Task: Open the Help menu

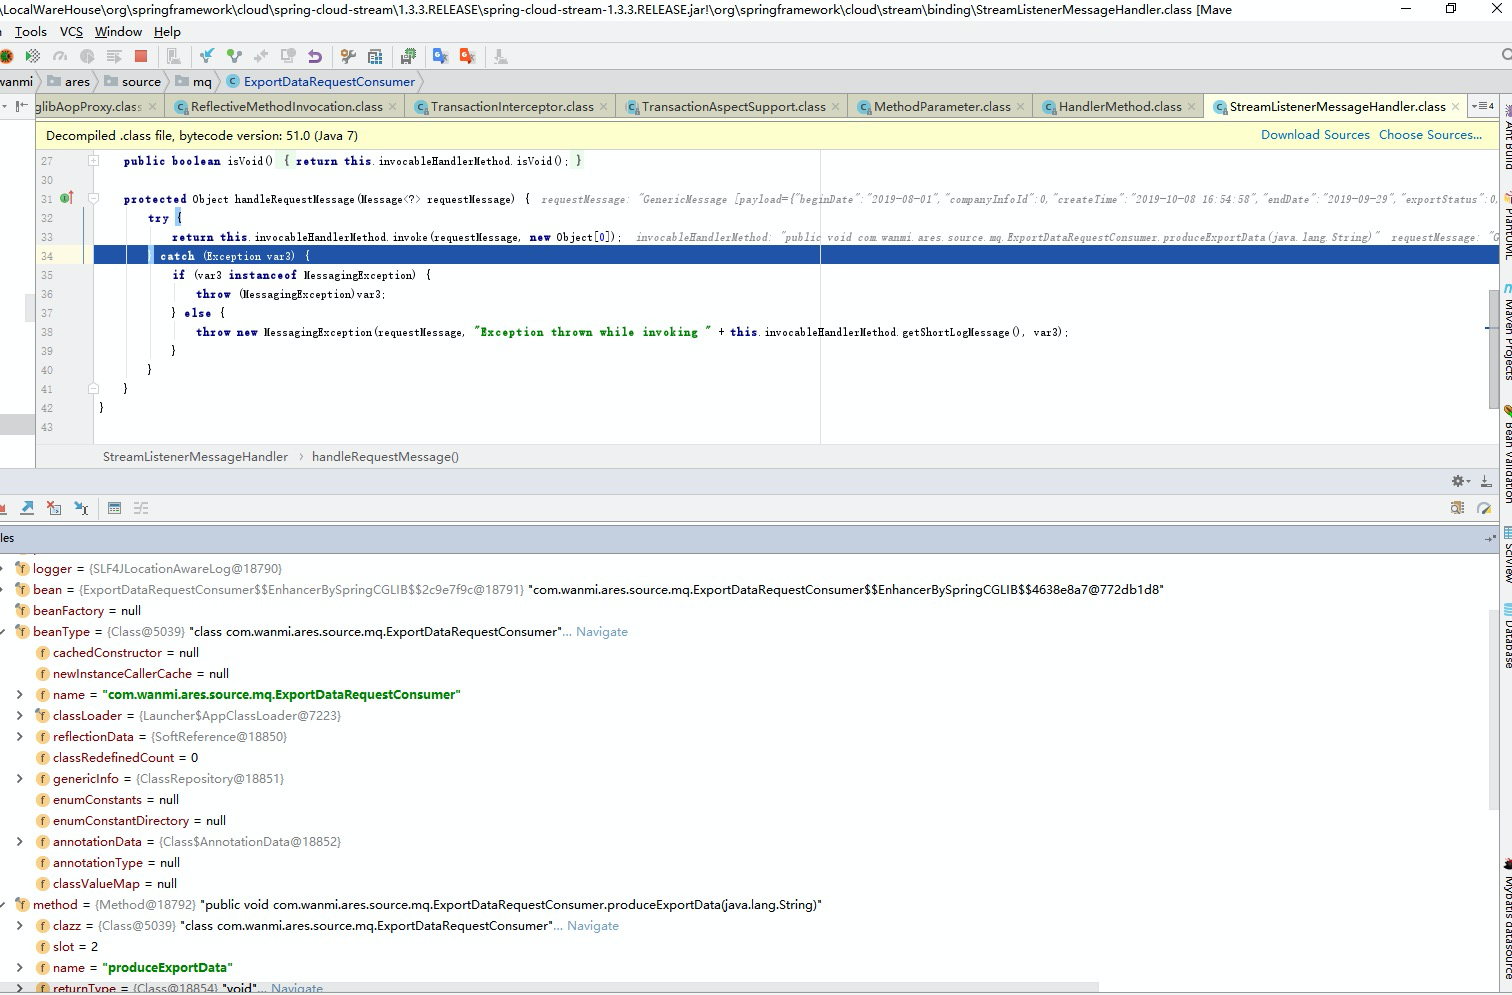Action: (167, 32)
